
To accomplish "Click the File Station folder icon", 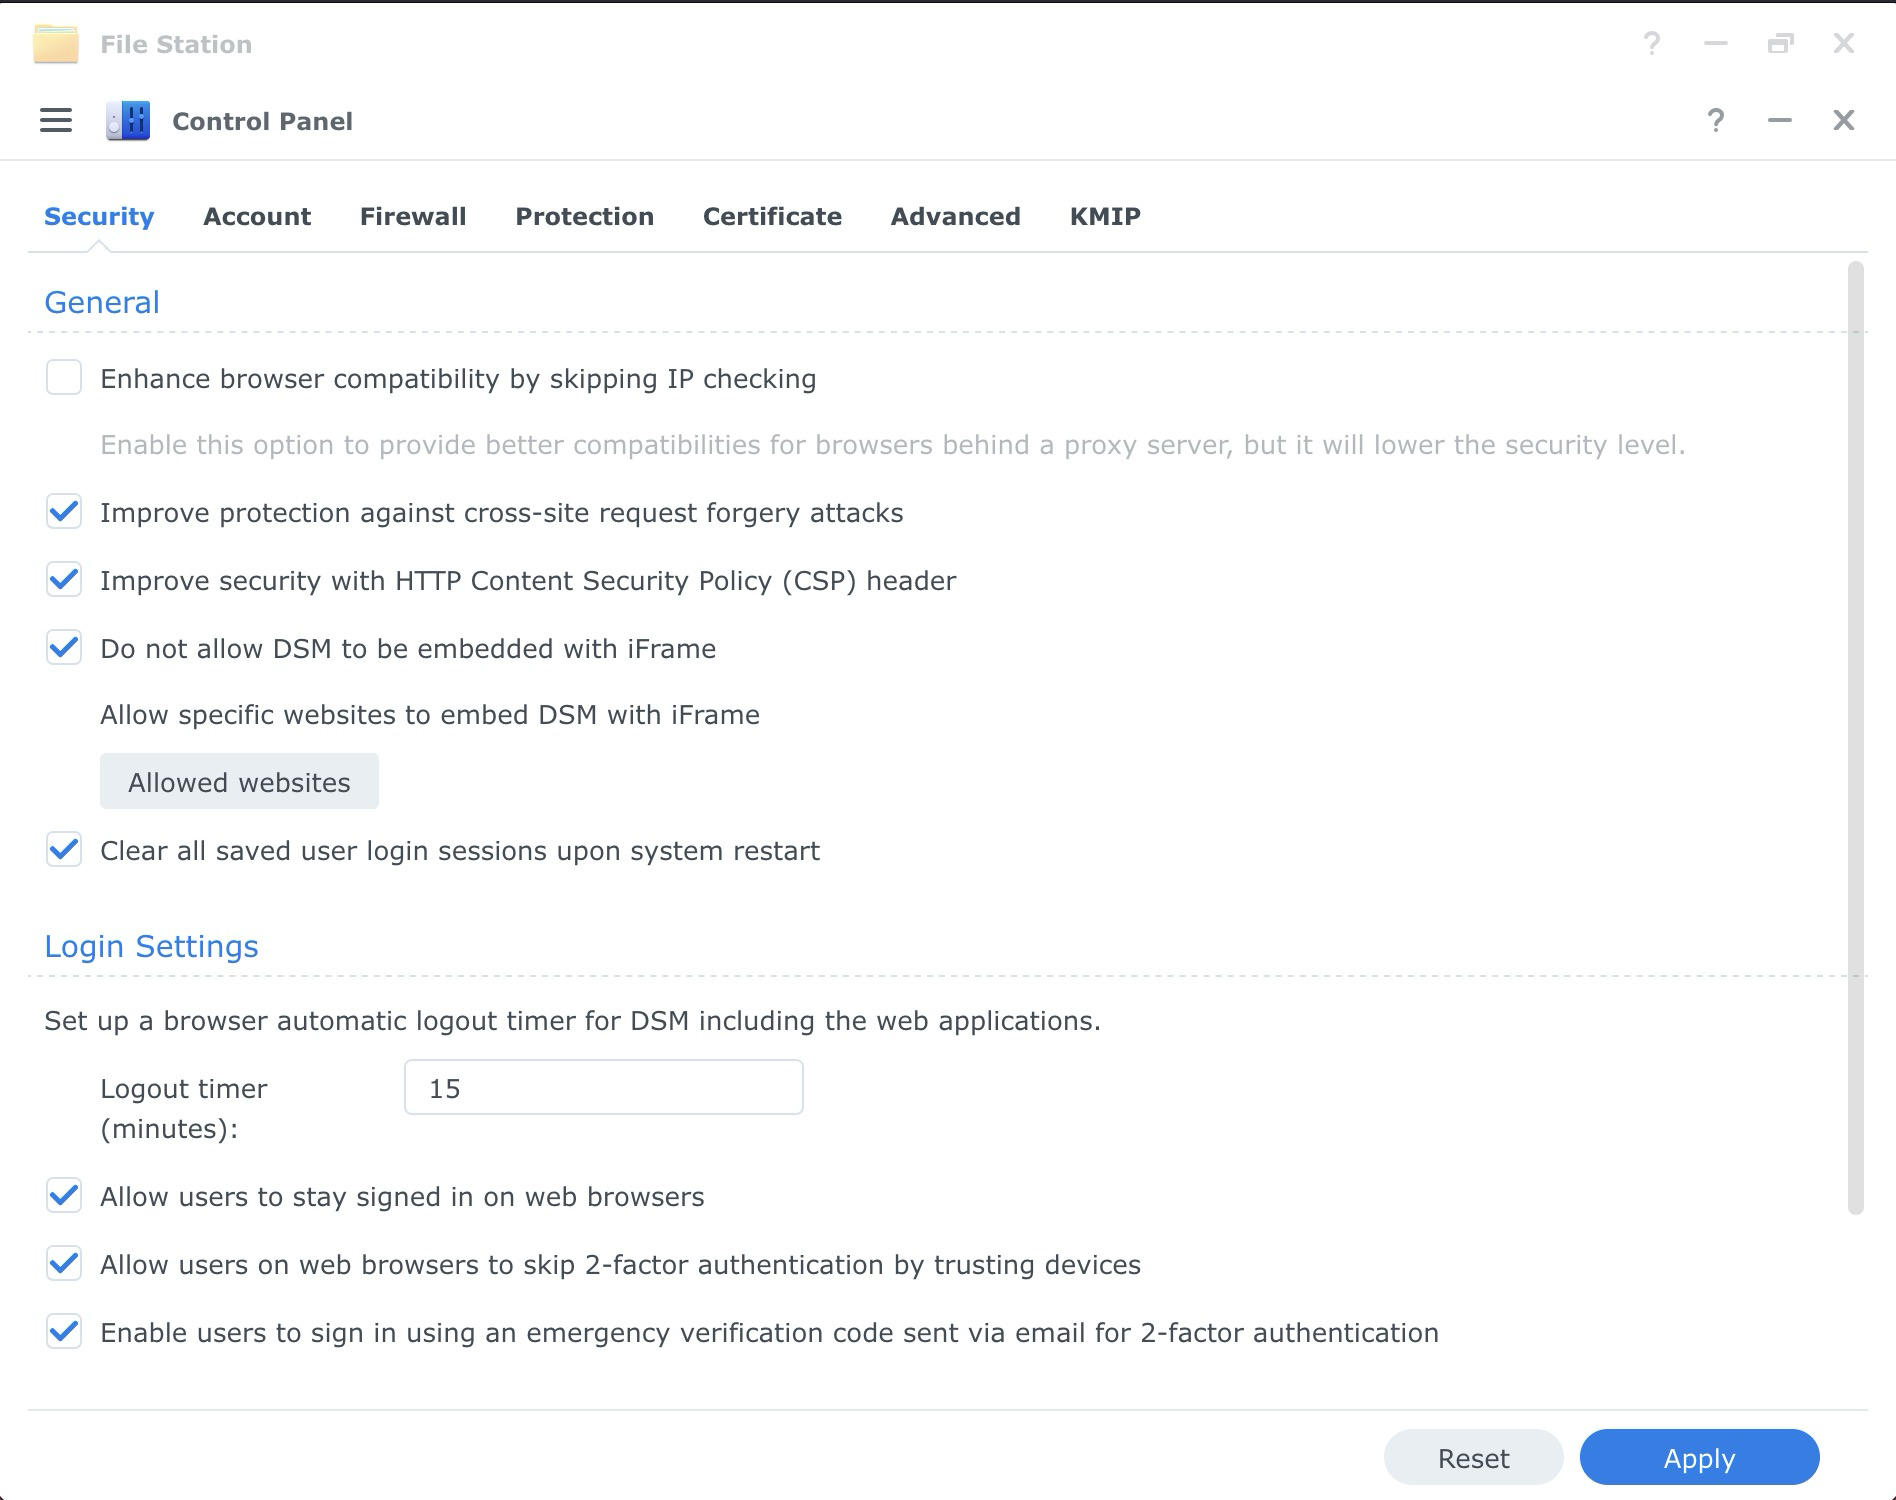I will point(56,44).
